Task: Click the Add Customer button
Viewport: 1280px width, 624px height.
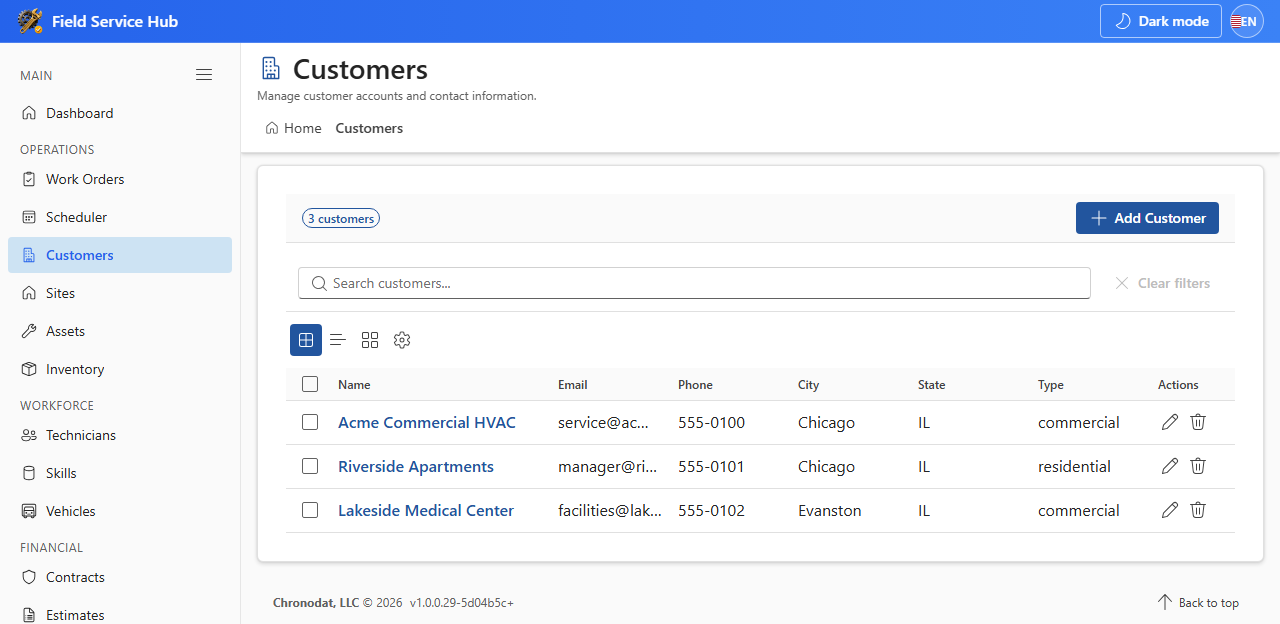Action: click(1147, 218)
